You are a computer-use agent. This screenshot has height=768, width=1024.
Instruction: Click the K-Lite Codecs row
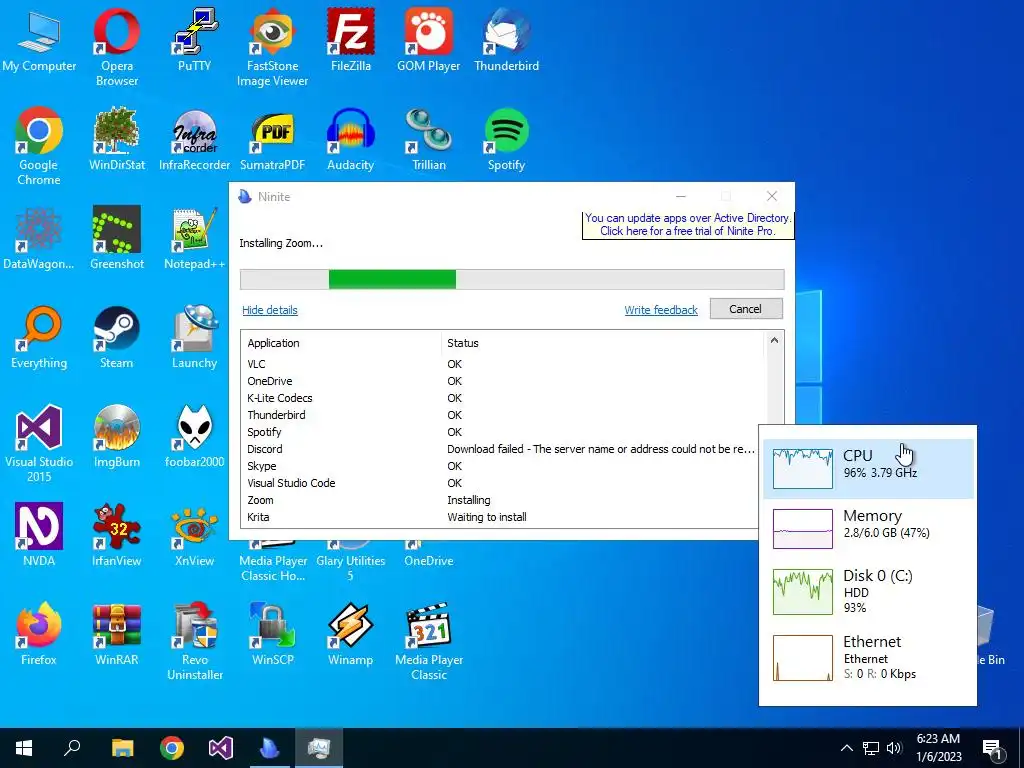(x=502, y=398)
